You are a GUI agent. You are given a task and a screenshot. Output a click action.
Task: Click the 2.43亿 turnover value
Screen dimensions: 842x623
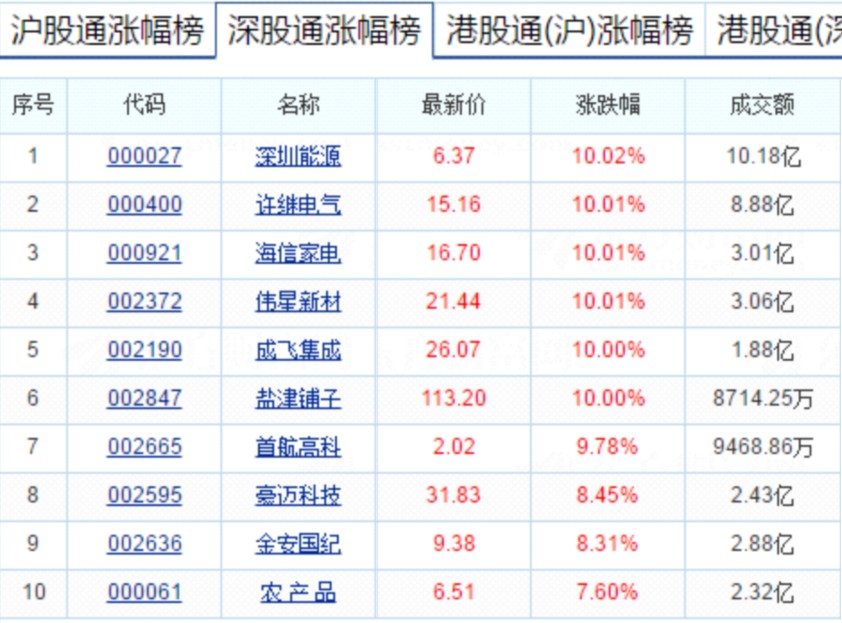pos(763,495)
